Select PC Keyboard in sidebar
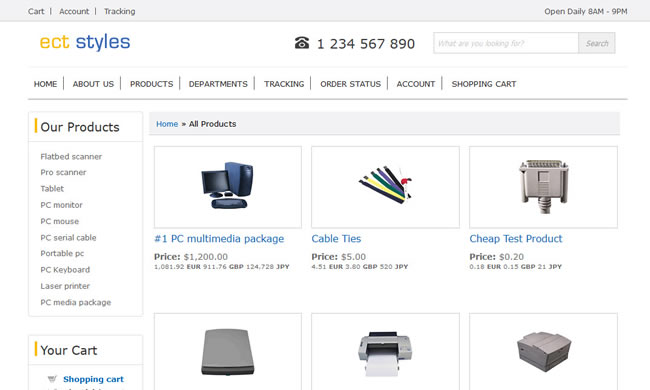650x390 pixels. point(65,270)
